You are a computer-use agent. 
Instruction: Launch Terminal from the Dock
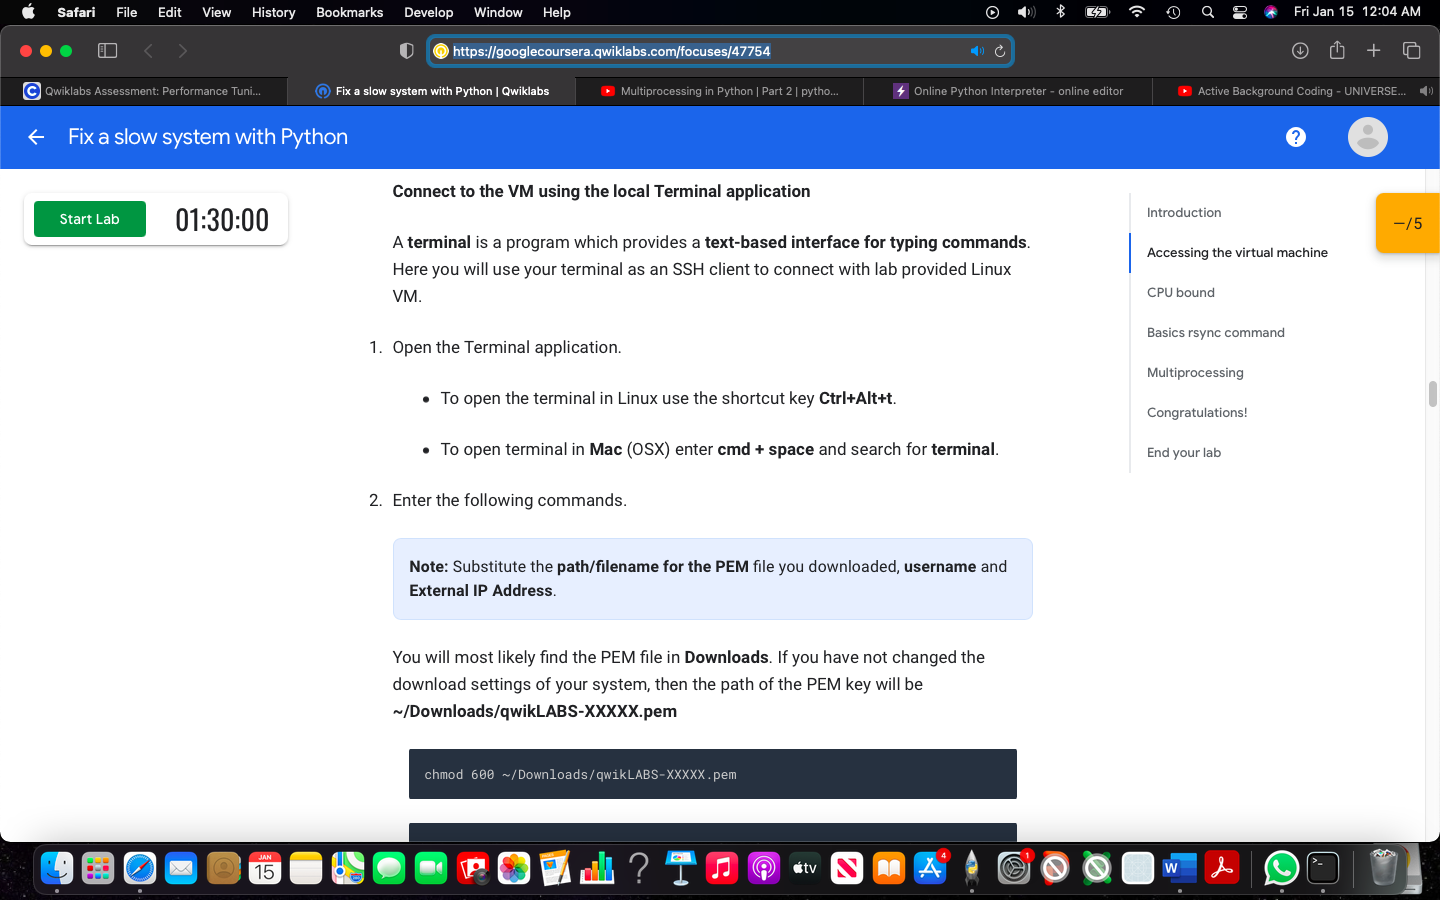click(x=1322, y=868)
